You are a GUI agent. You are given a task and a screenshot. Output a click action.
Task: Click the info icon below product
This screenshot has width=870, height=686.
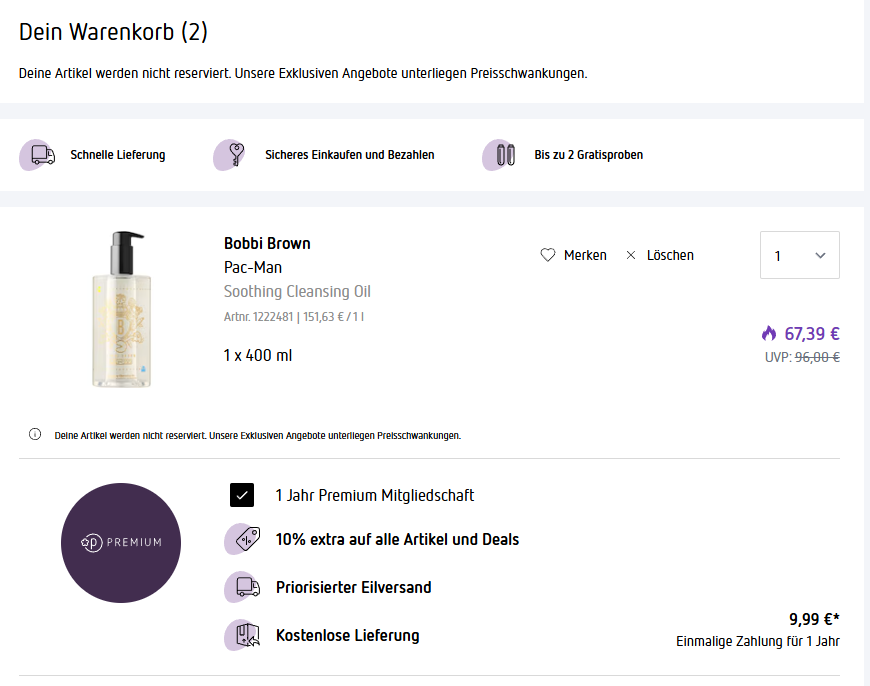pyautogui.click(x=35, y=435)
